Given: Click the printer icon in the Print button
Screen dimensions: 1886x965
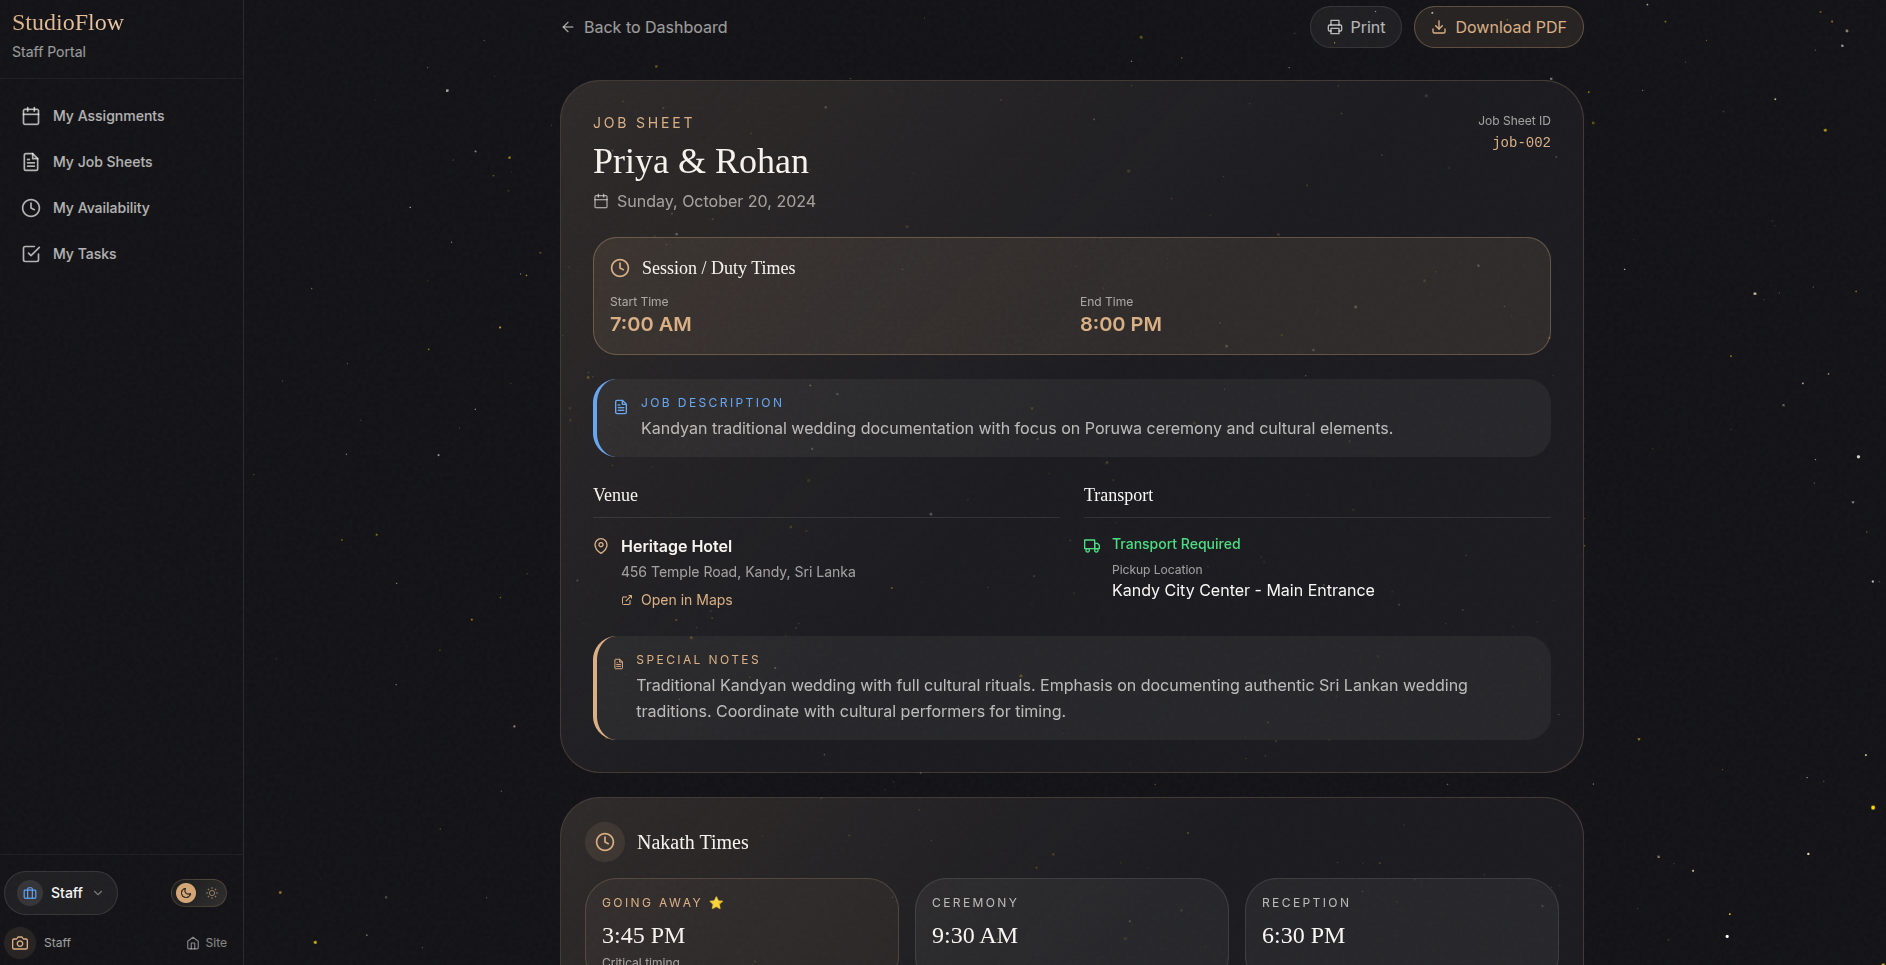Looking at the screenshot, I should click(x=1334, y=27).
